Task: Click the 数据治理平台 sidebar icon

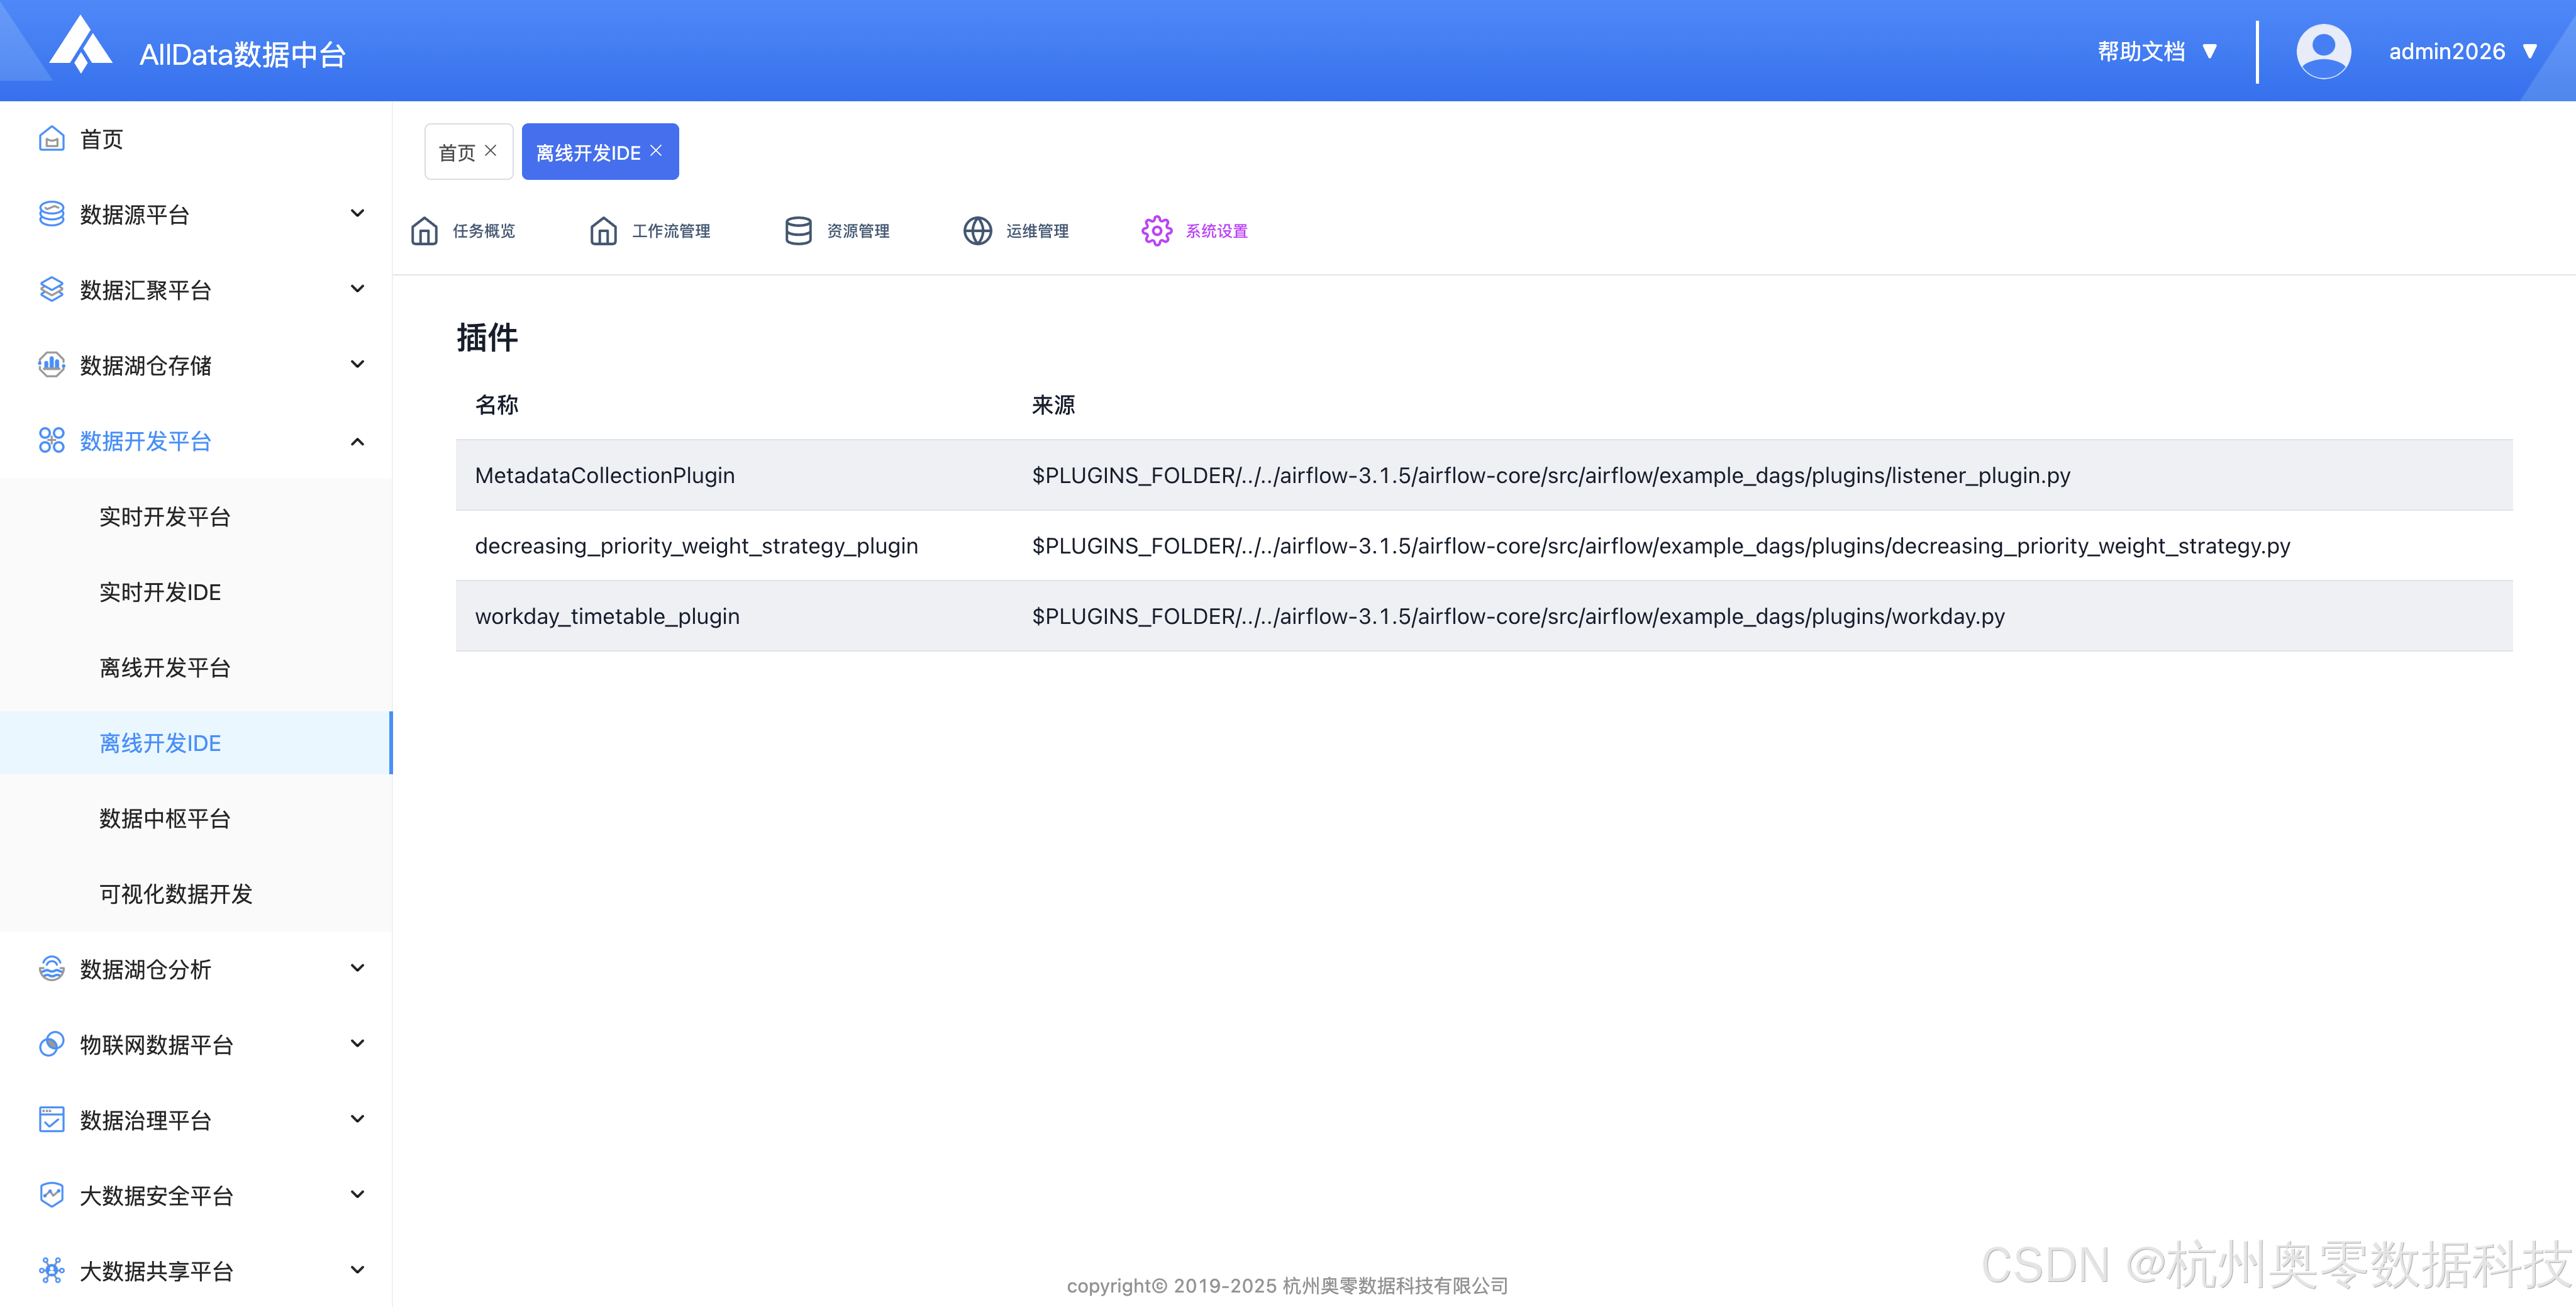Action: (x=51, y=1120)
